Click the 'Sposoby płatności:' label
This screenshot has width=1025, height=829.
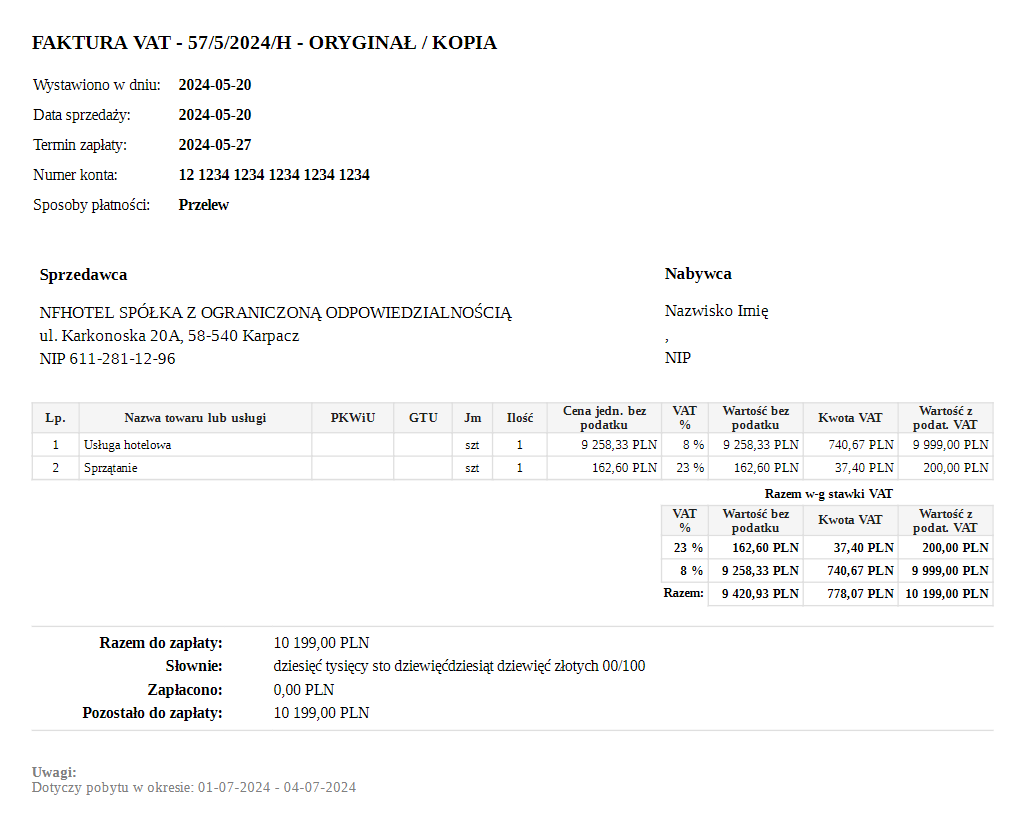pos(92,205)
